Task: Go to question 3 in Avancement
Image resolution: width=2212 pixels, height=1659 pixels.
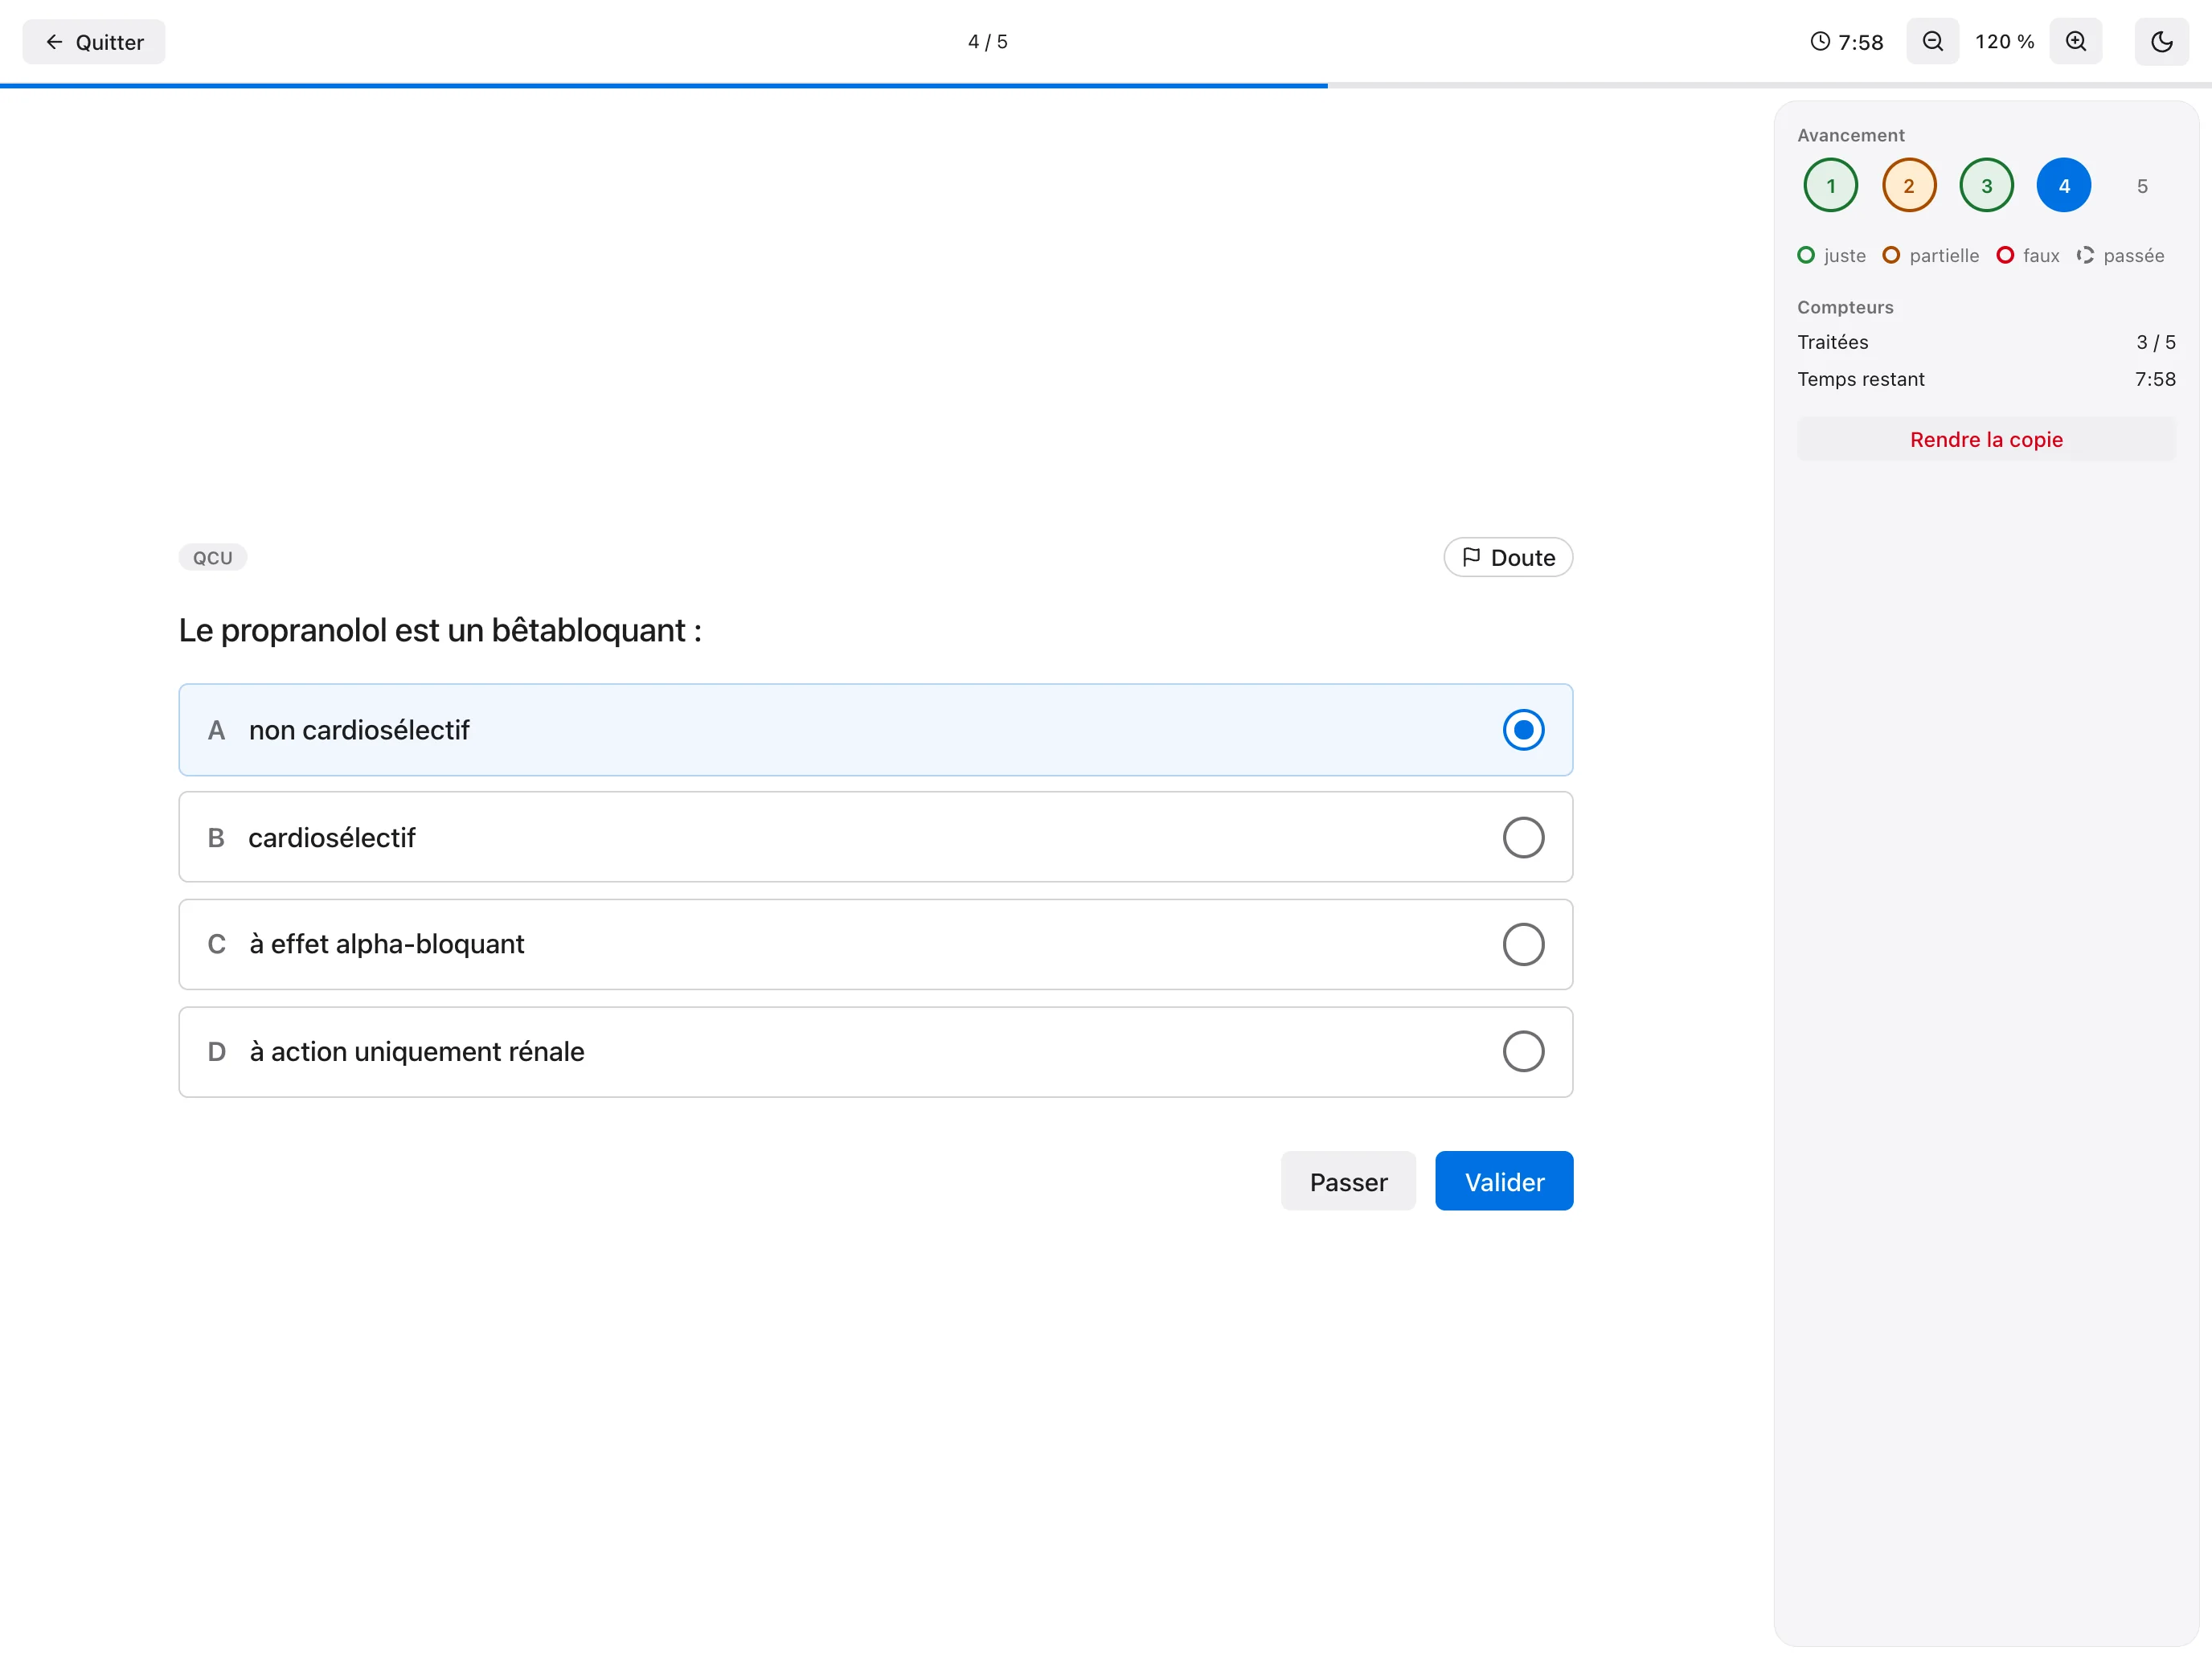Action: point(1986,185)
